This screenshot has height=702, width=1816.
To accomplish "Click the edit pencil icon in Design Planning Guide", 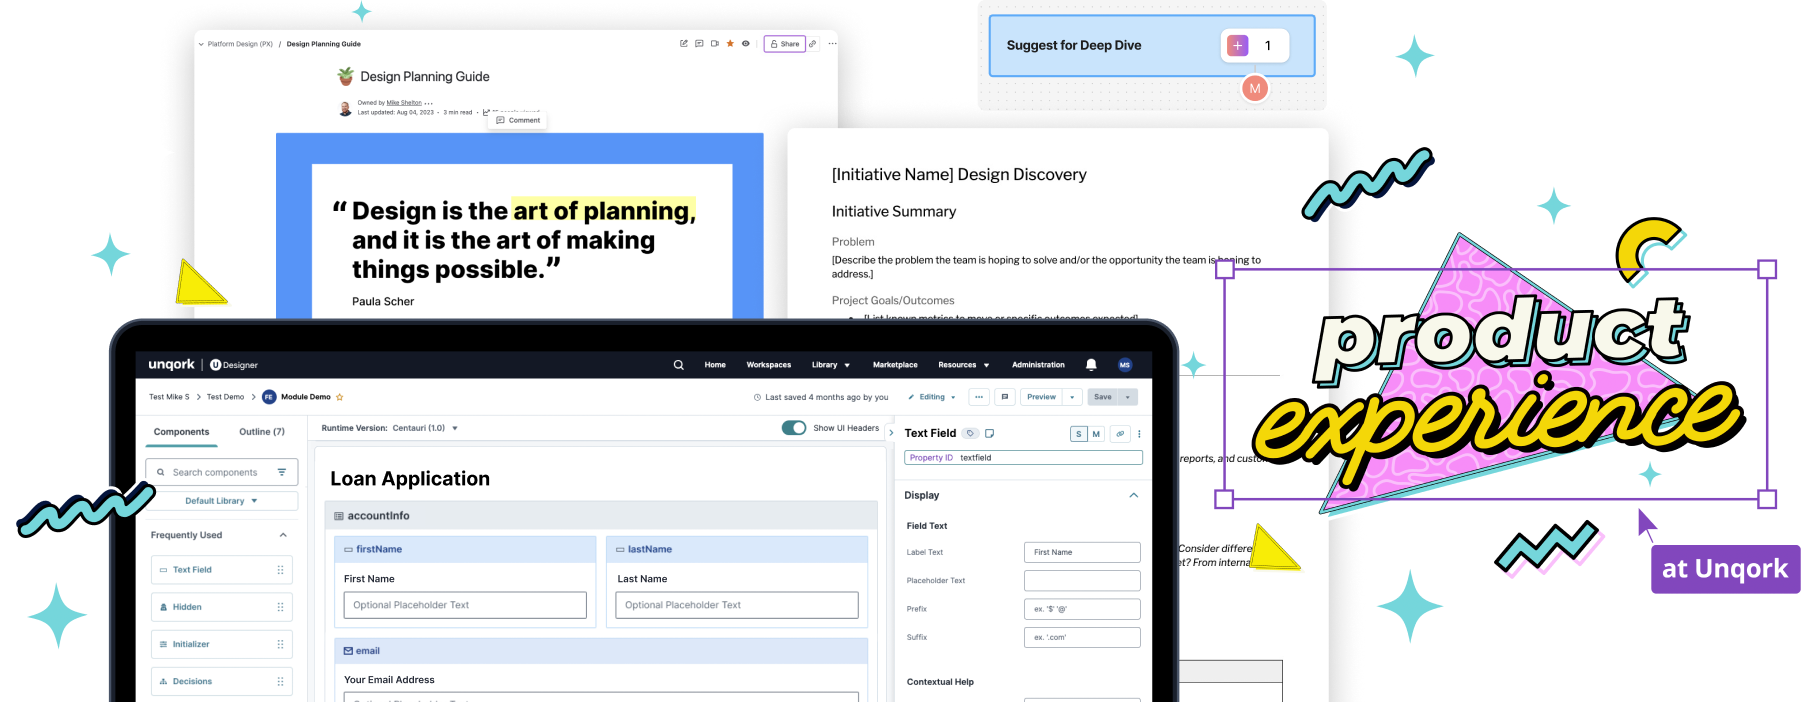I will 684,44.
